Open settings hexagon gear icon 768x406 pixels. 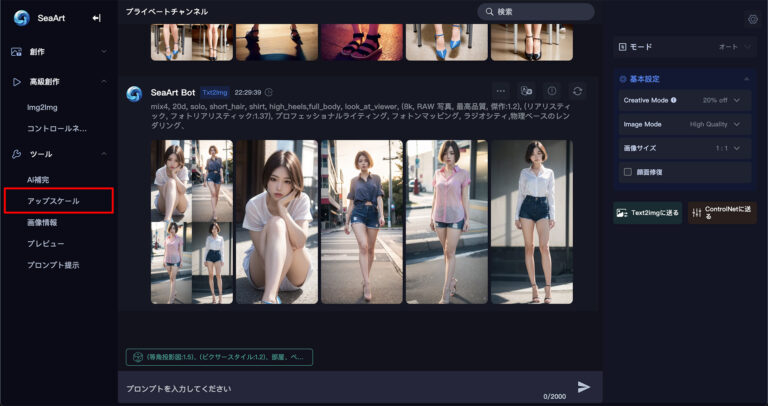click(752, 19)
